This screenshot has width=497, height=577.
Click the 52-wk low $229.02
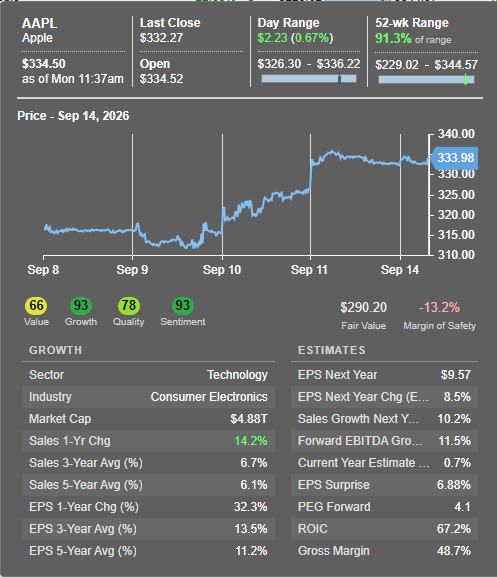[397, 65]
